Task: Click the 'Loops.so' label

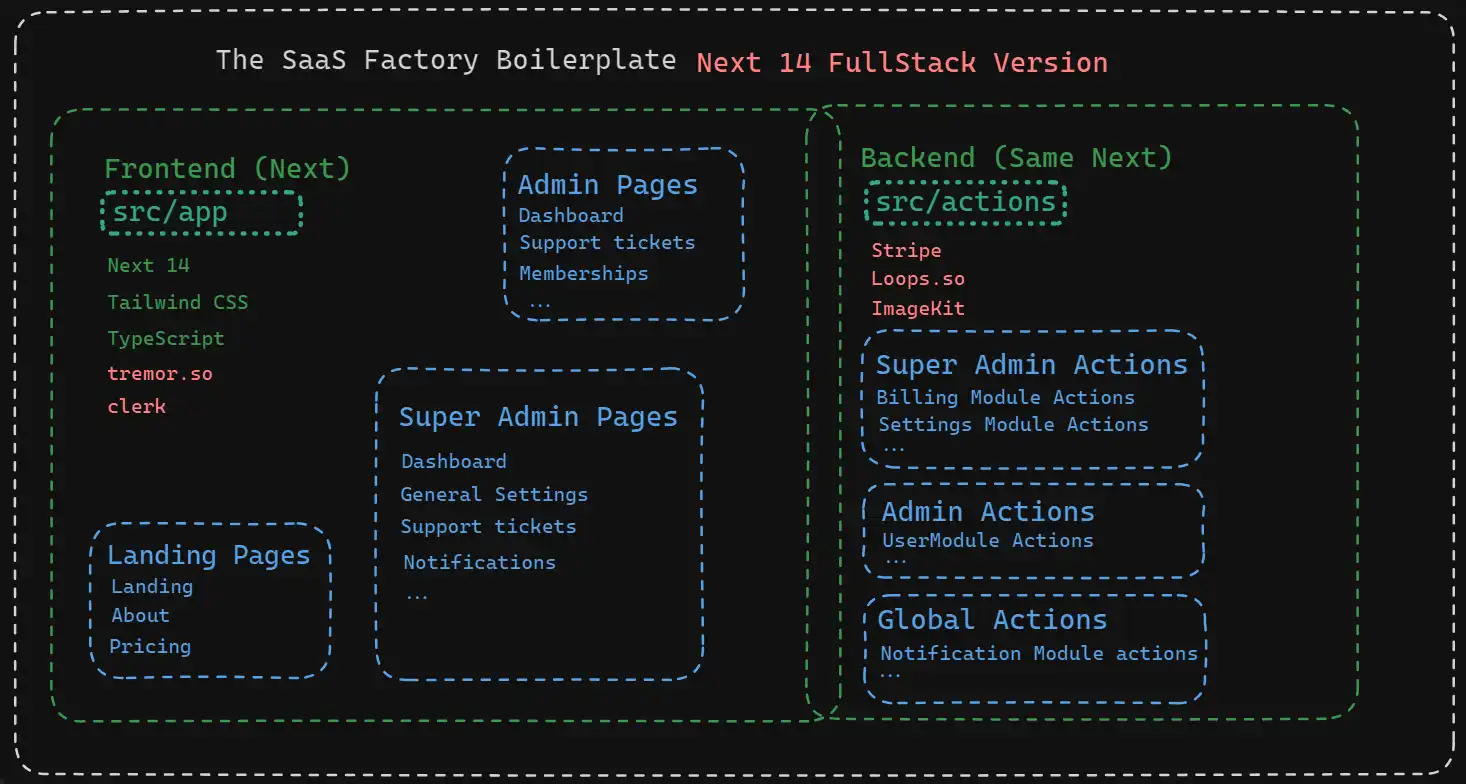Action: pos(918,279)
